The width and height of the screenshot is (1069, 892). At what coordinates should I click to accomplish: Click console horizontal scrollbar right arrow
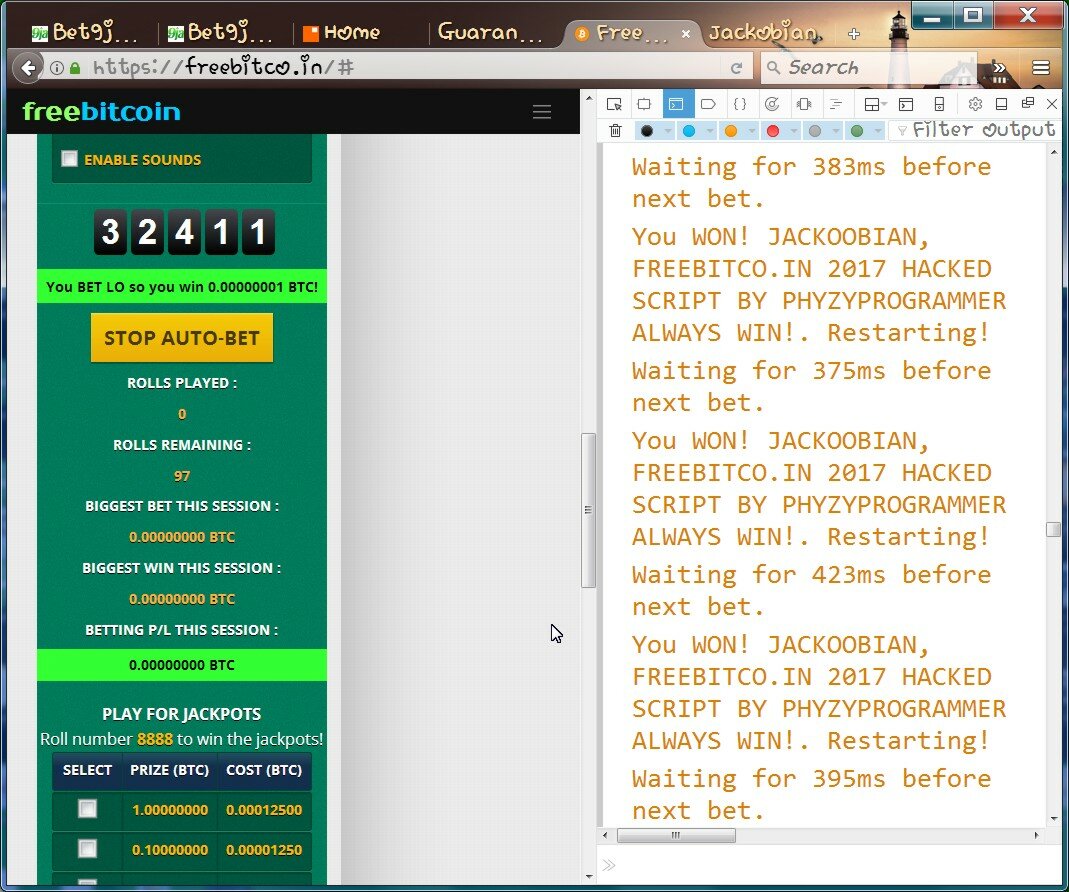point(1037,835)
